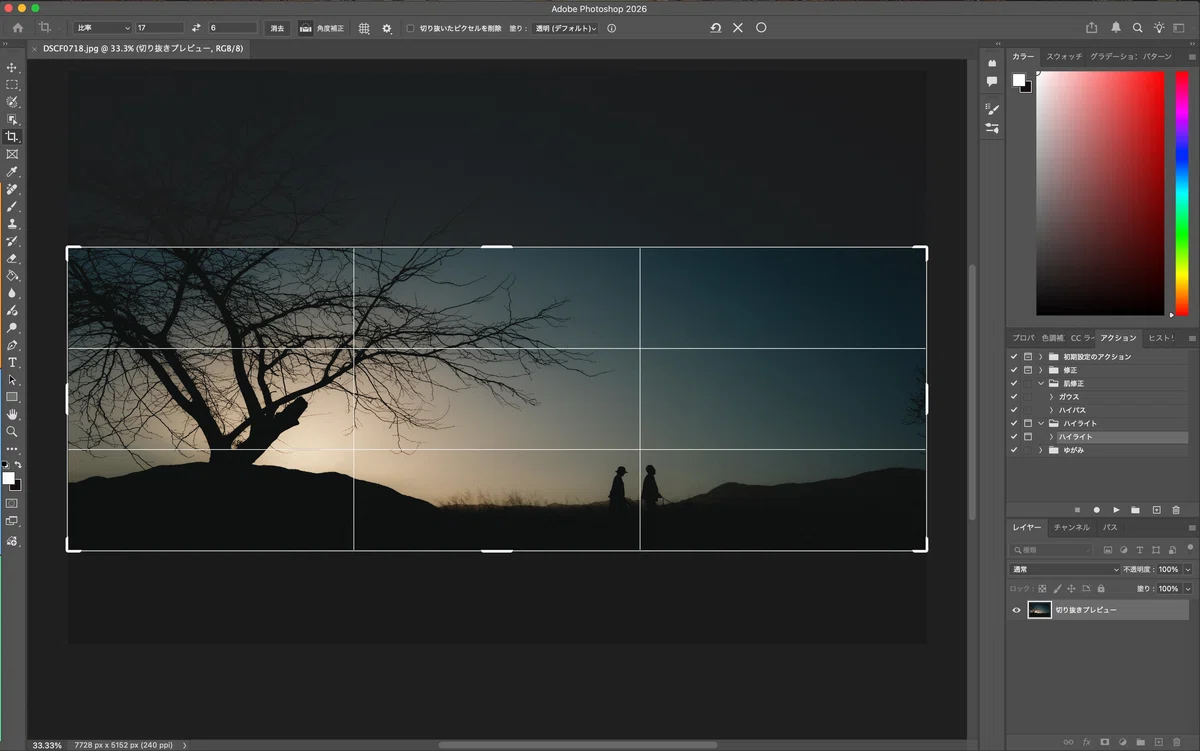
Task: Open the layer blend mode 通常 dropdown
Action: (1065, 569)
